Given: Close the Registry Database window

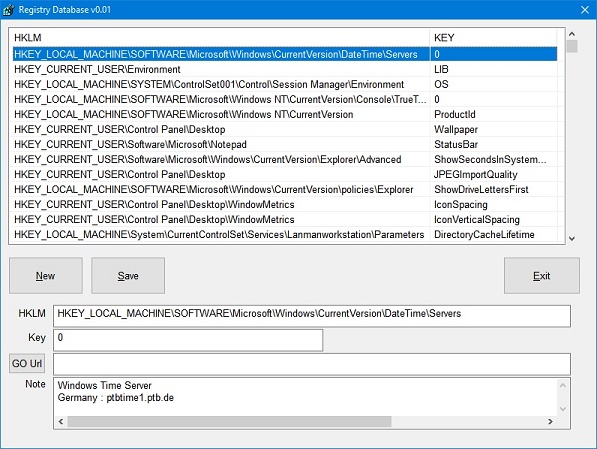Looking at the screenshot, I should (585, 10).
